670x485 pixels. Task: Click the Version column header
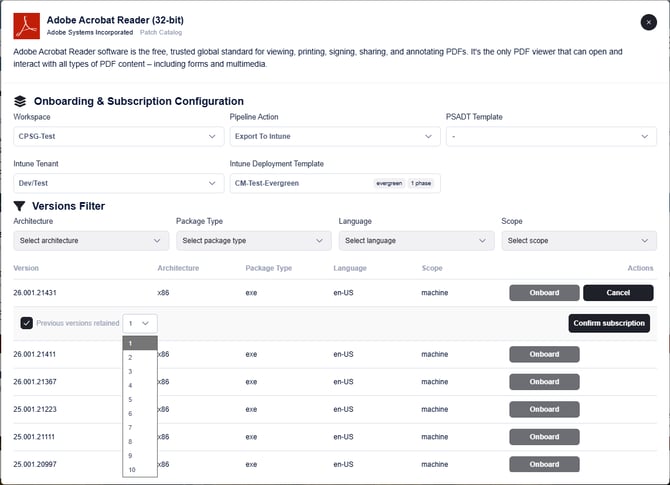point(26,268)
